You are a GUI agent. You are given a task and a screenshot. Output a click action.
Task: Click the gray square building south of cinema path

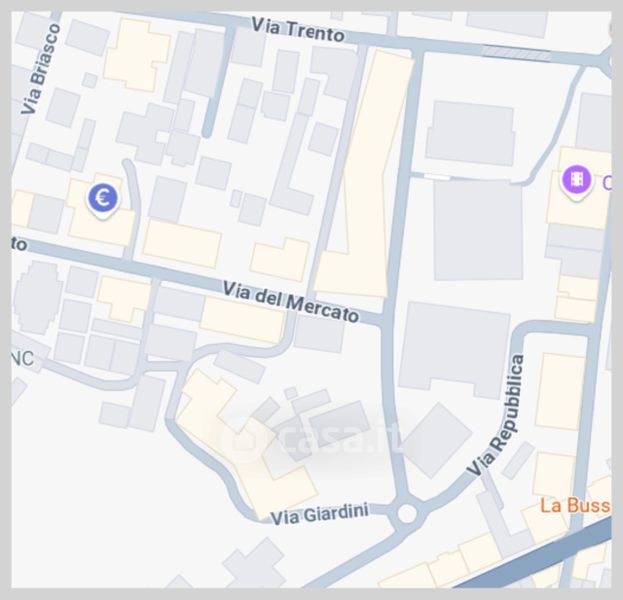[478, 230]
